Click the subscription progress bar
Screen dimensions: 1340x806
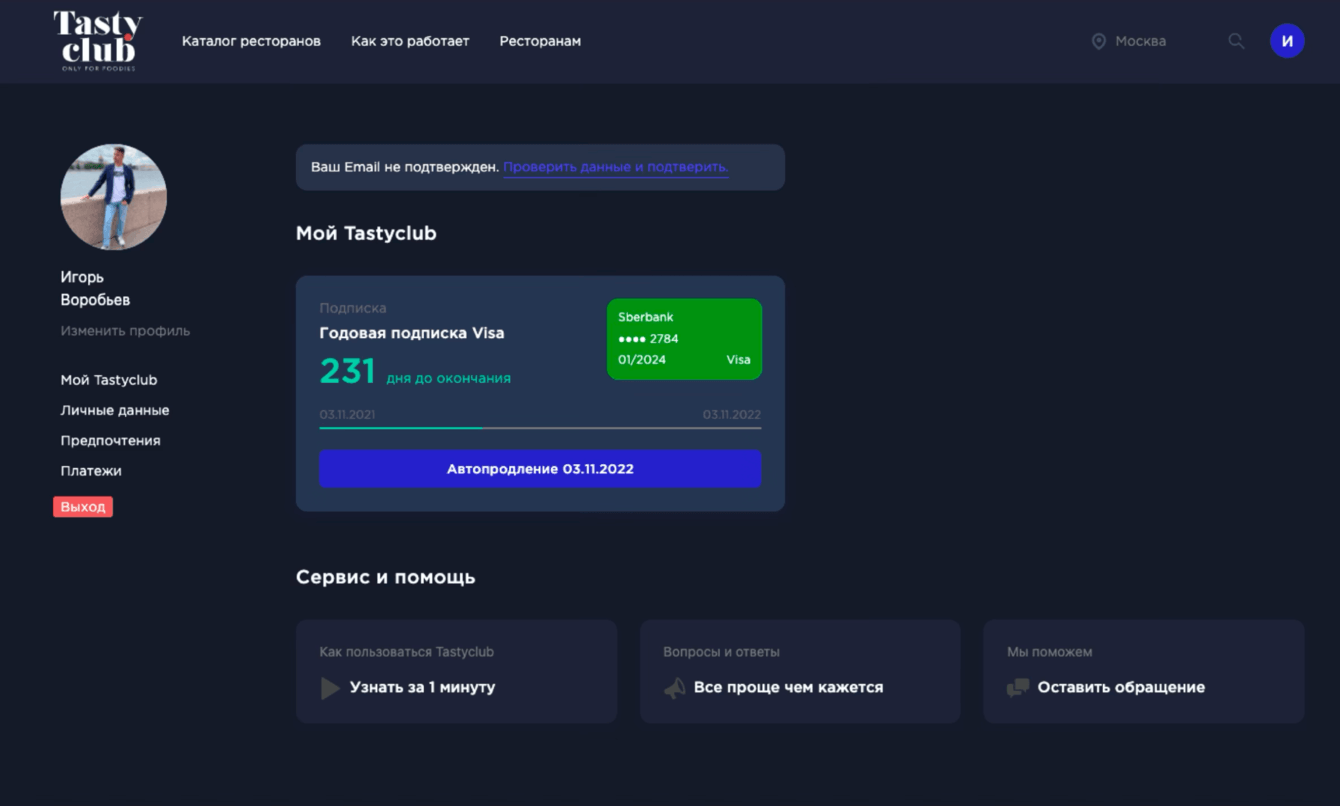540,428
